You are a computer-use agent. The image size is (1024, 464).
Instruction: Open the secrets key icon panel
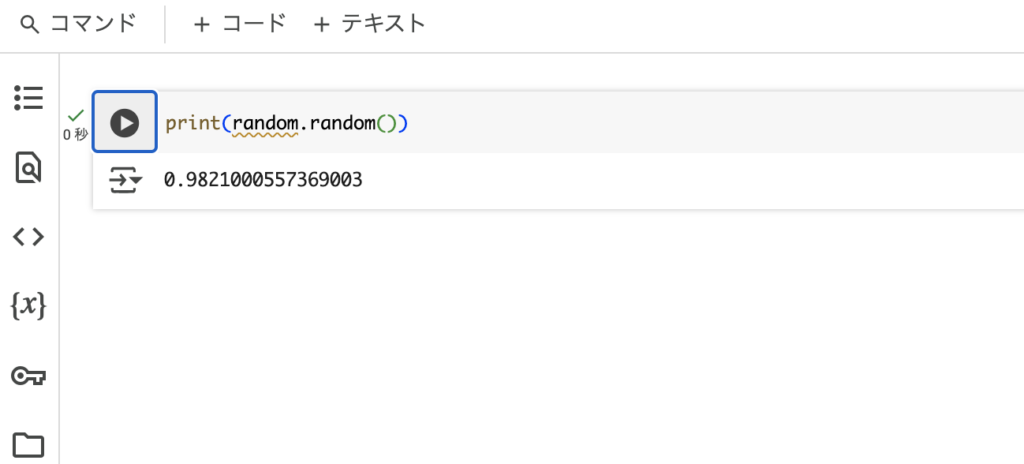click(x=29, y=376)
